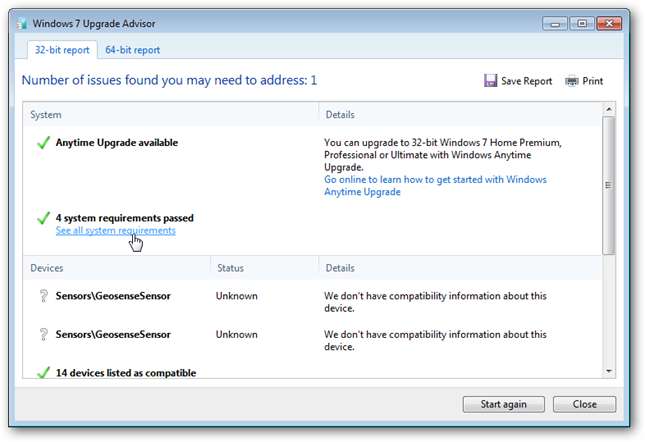Click the Details header in the Devices section
The width and height of the screenshot is (645, 442).
pos(340,268)
